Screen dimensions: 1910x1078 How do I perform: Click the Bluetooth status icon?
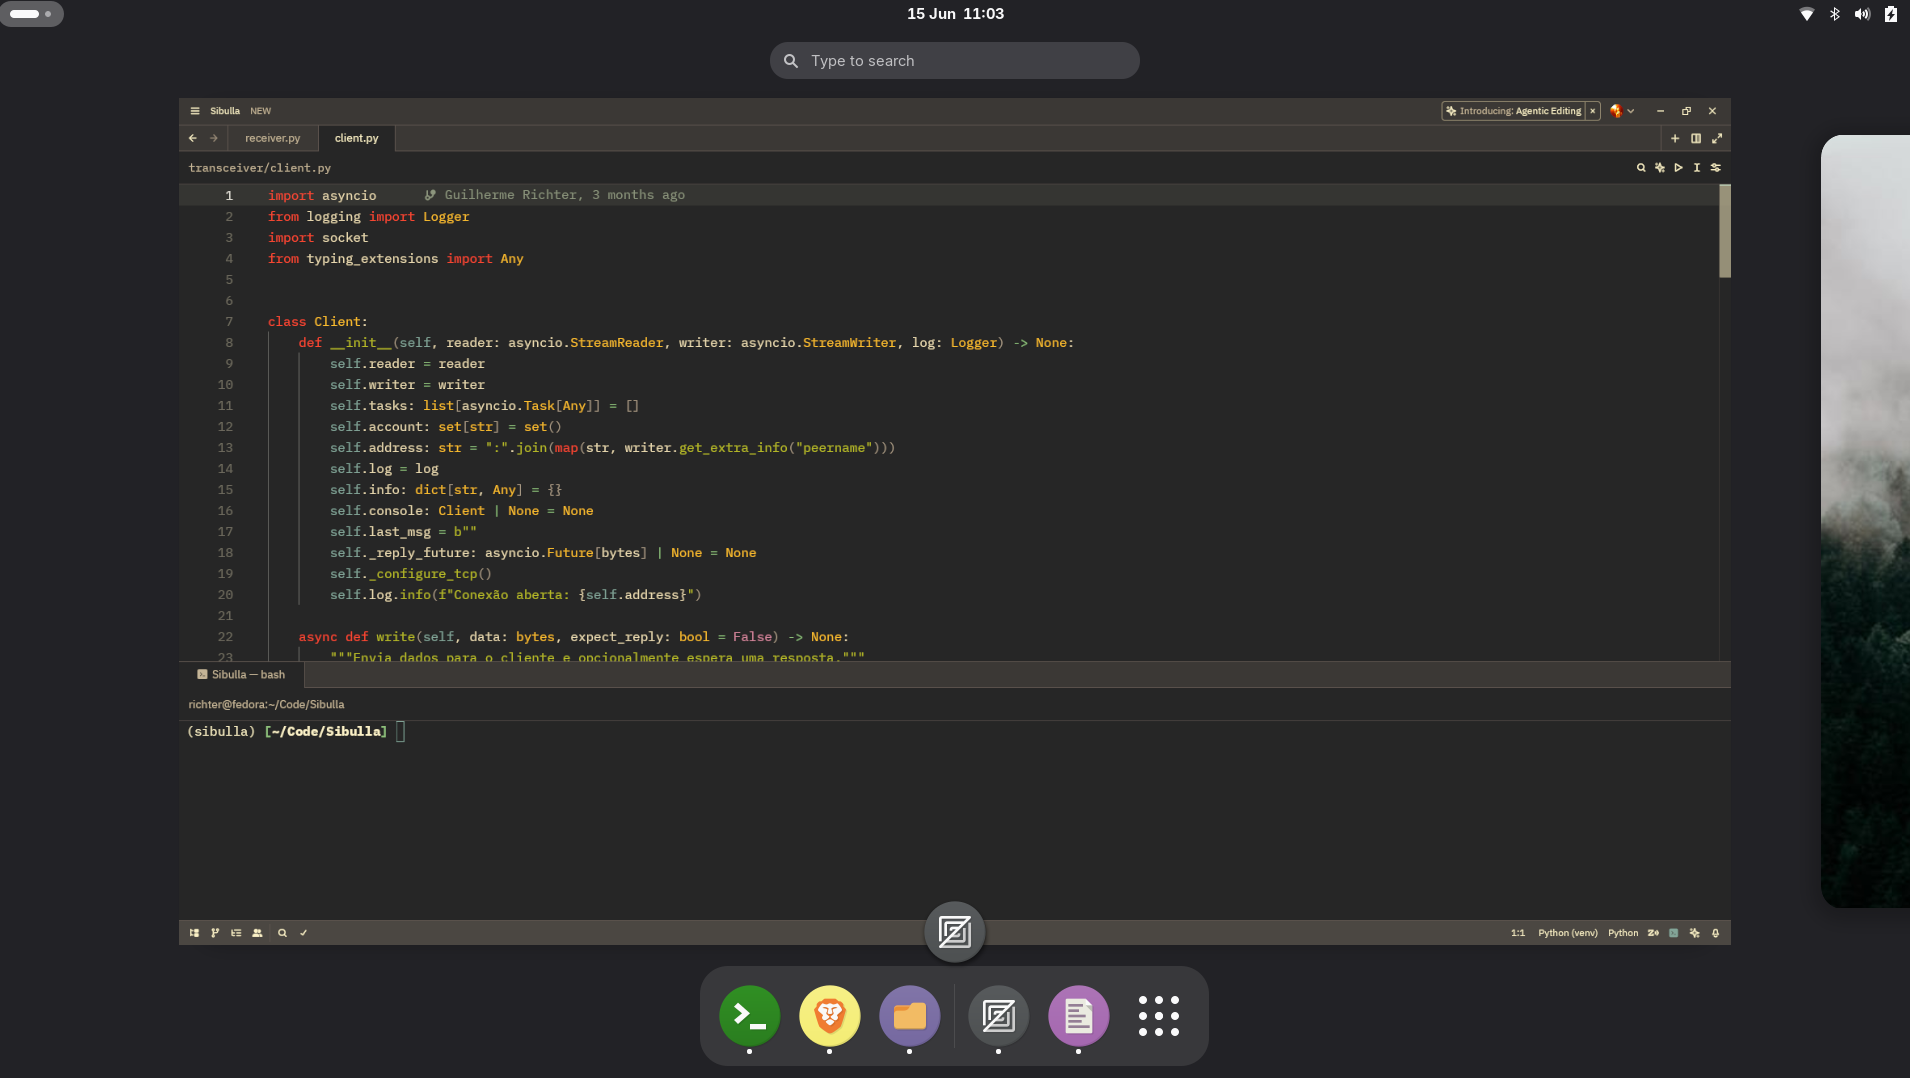[x=1835, y=14]
